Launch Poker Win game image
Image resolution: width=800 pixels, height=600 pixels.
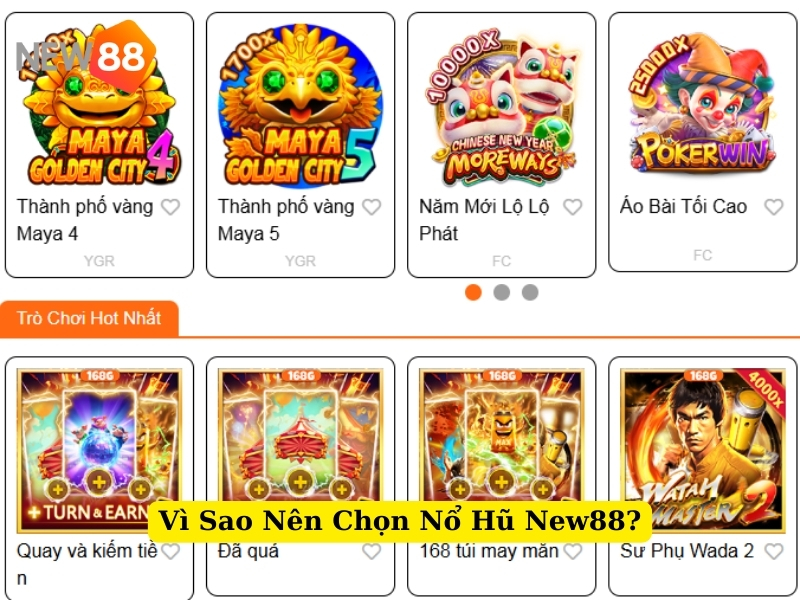pyautogui.click(x=703, y=102)
